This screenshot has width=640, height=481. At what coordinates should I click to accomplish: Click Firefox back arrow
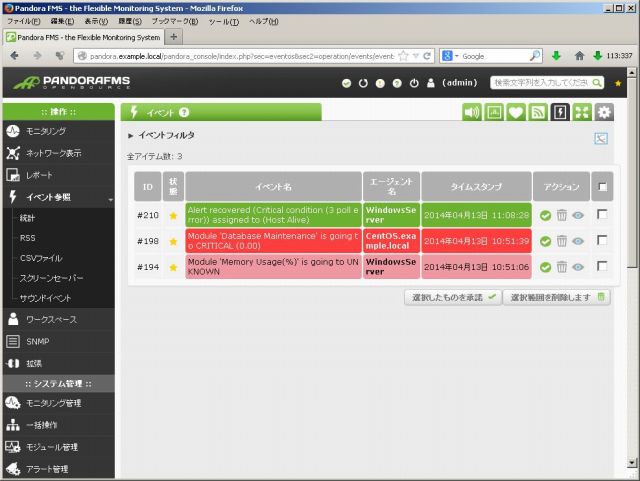pos(14,56)
